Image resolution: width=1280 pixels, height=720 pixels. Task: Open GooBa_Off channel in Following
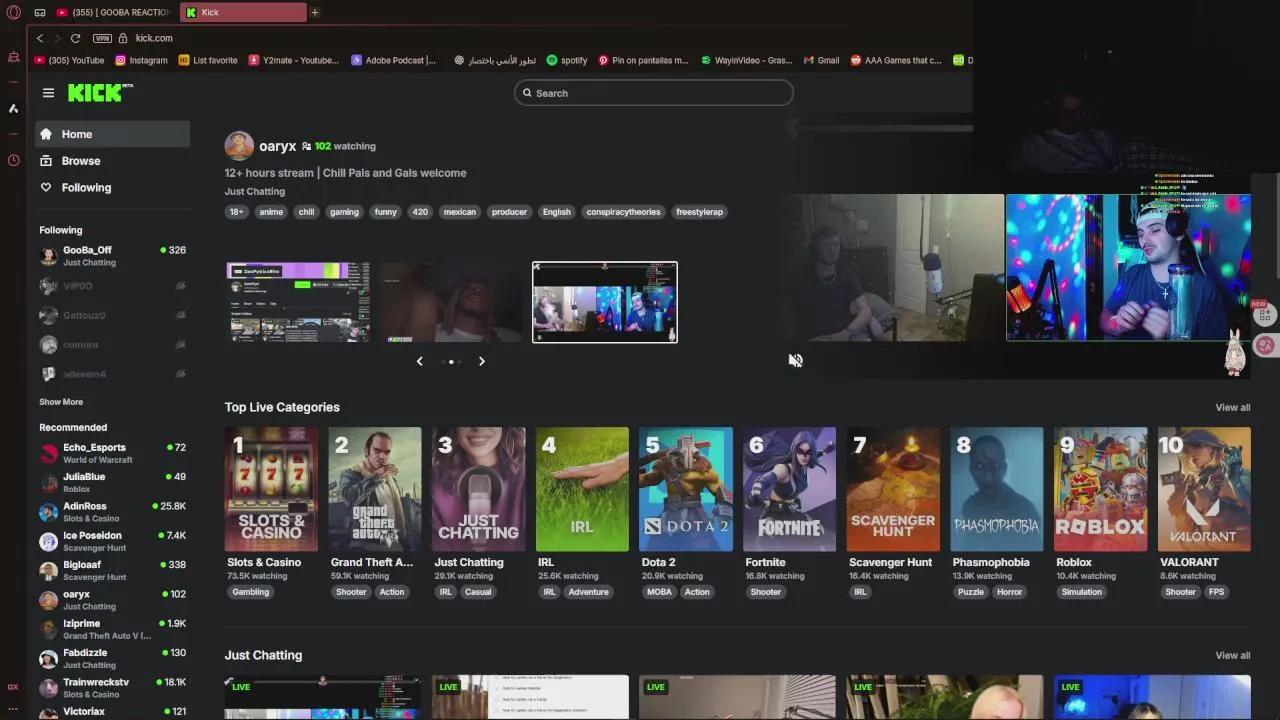pyautogui.click(x=112, y=256)
